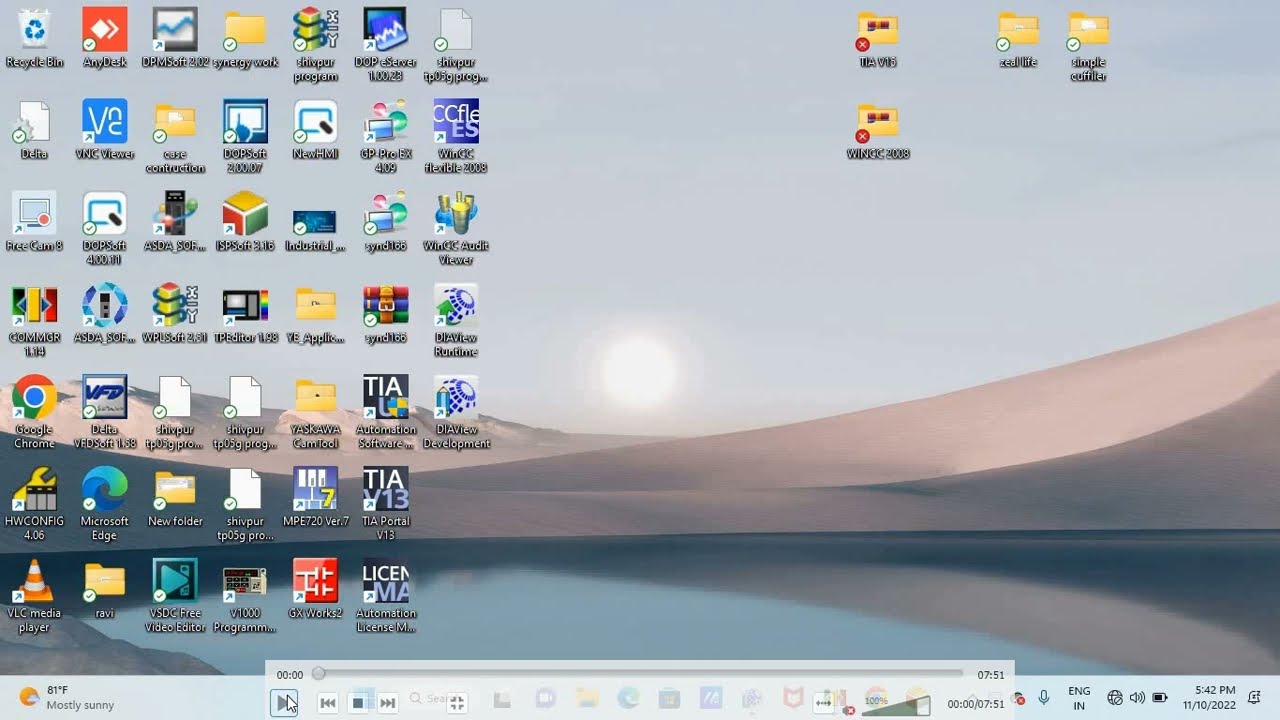1280x720 pixels.
Task: Select the GP-Pro EX 4.09 shortcut
Action: pos(386,137)
